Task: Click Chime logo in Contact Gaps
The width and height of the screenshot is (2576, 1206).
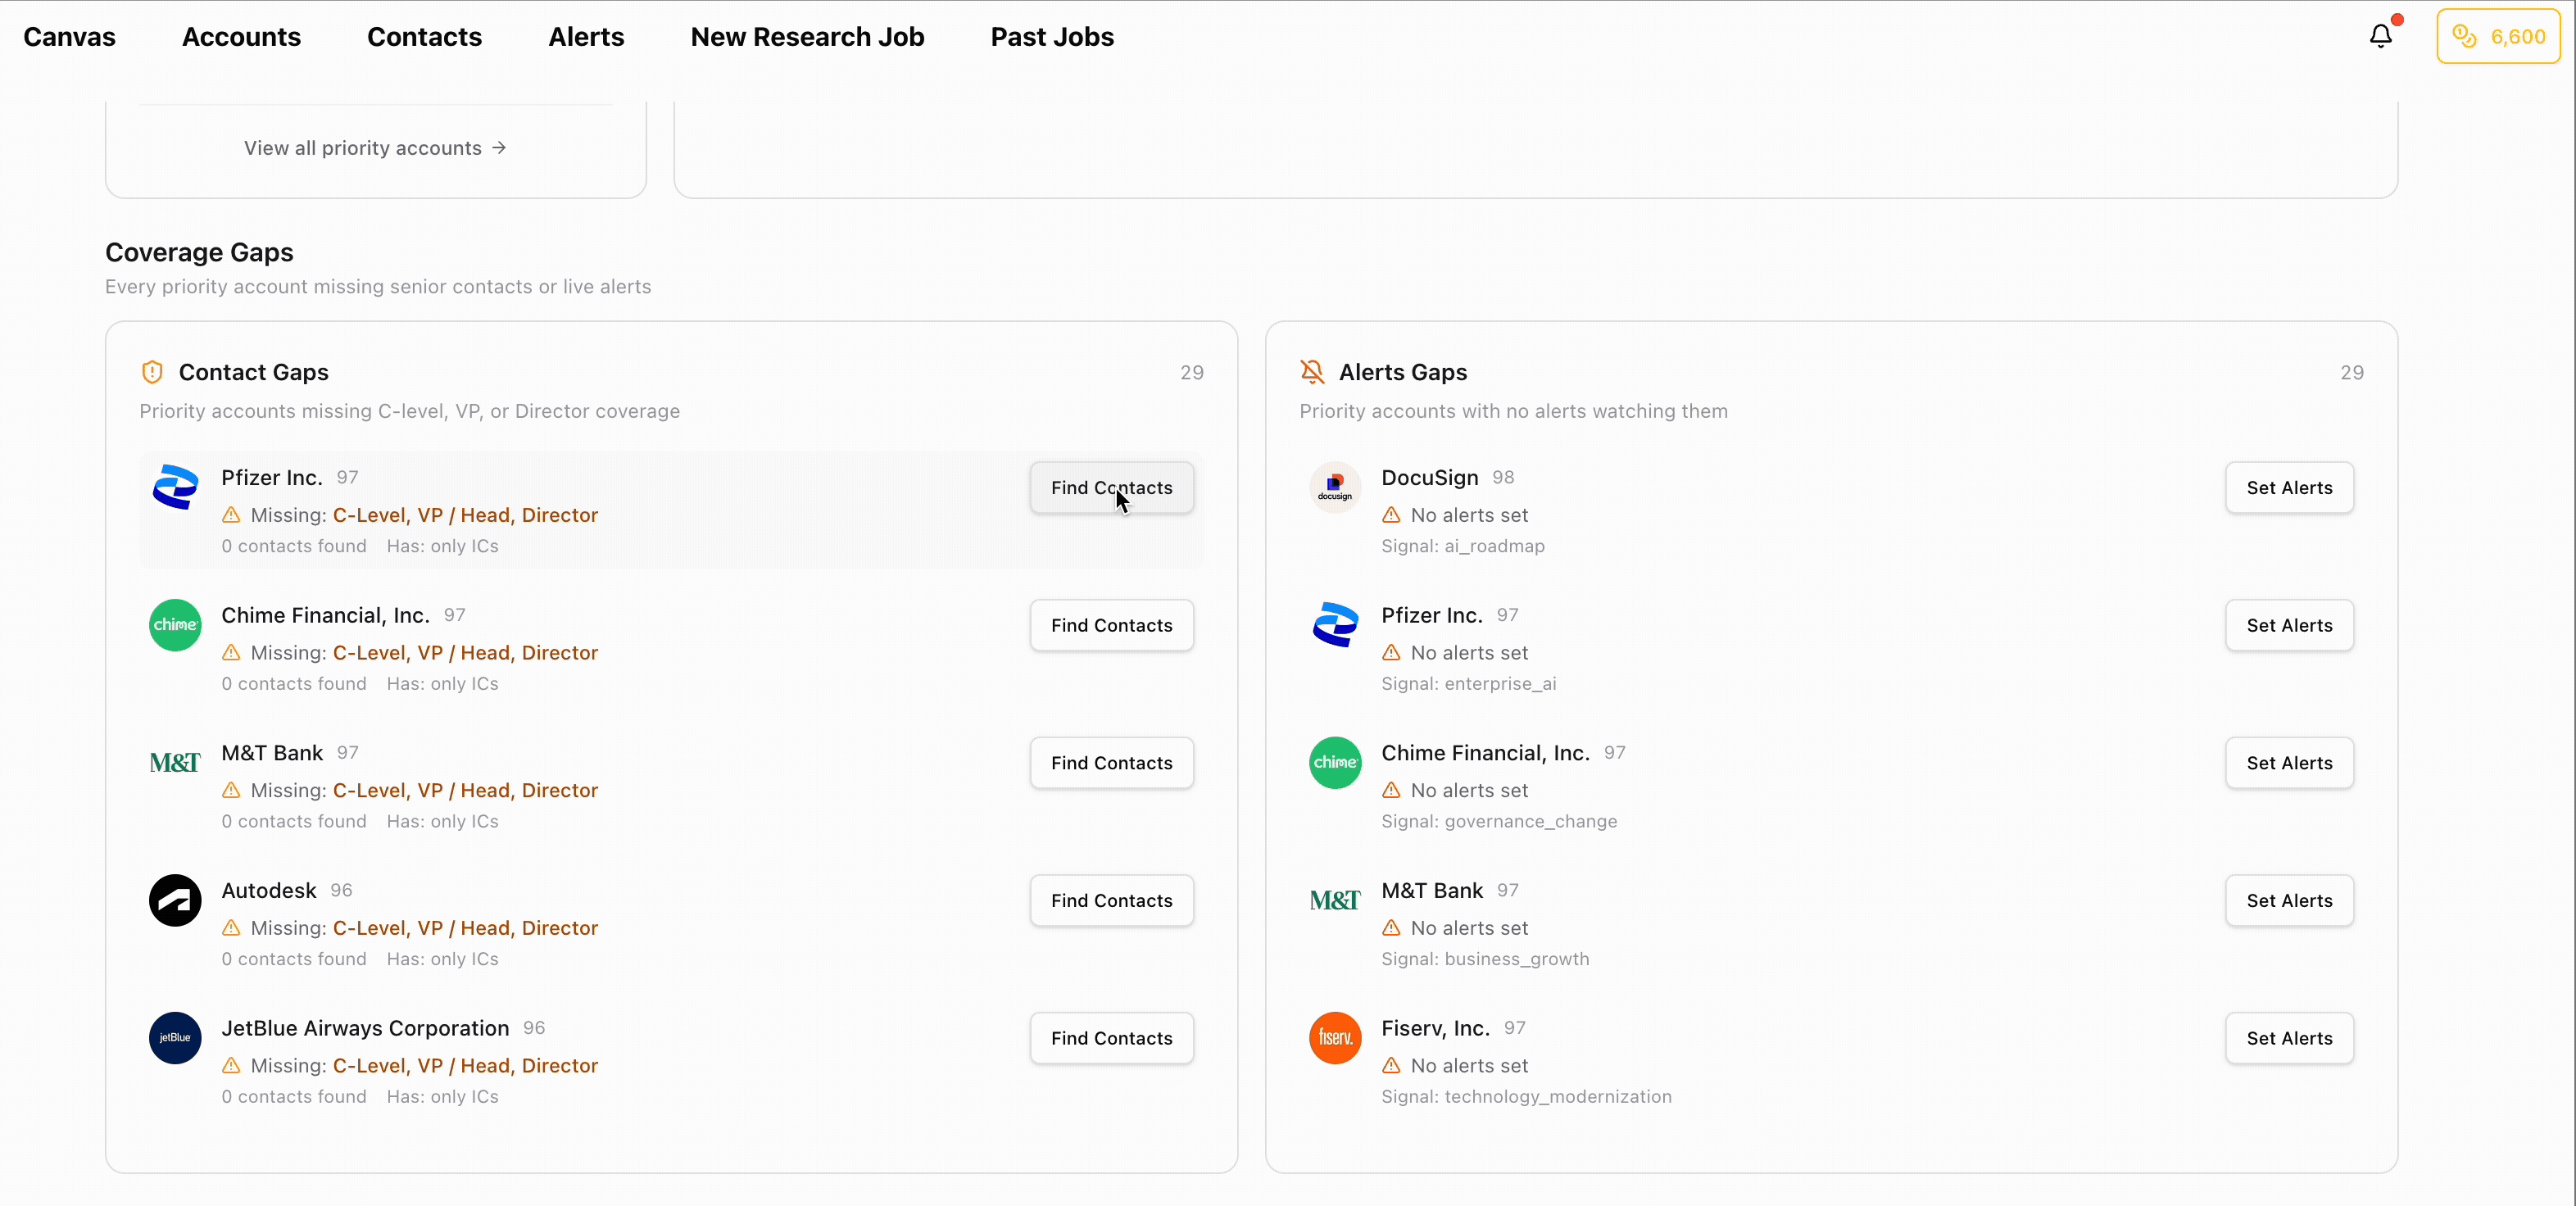Action: 175,625
